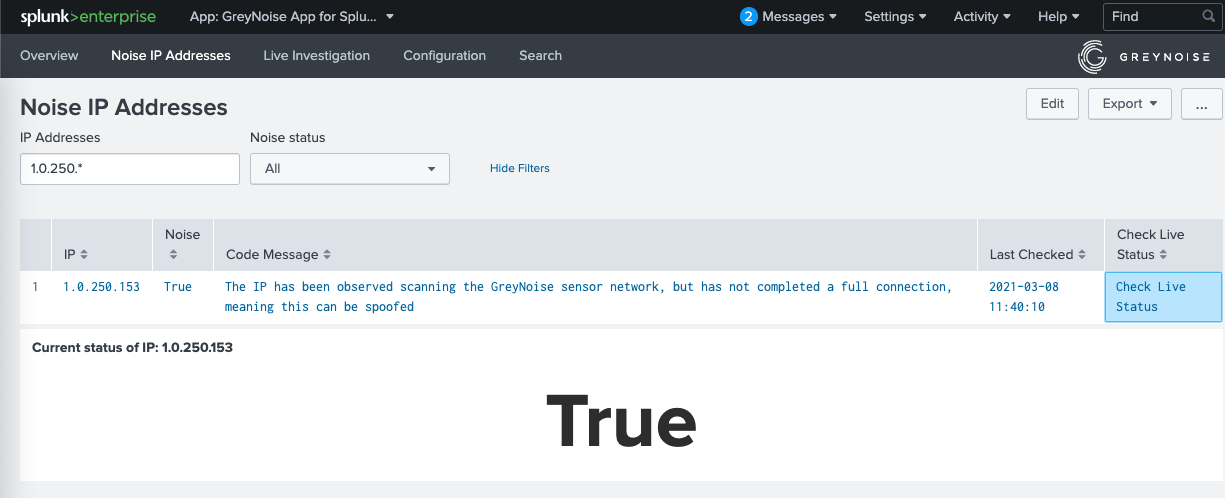Click the search magnifier icon in Find box

(1208, 17)
